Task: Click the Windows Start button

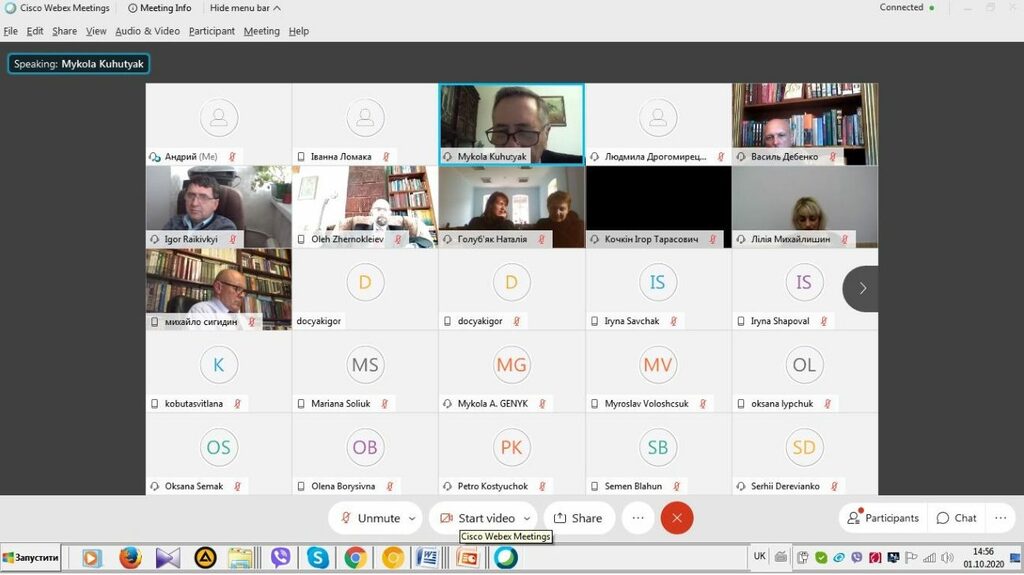Action: [x=32, y=558]
